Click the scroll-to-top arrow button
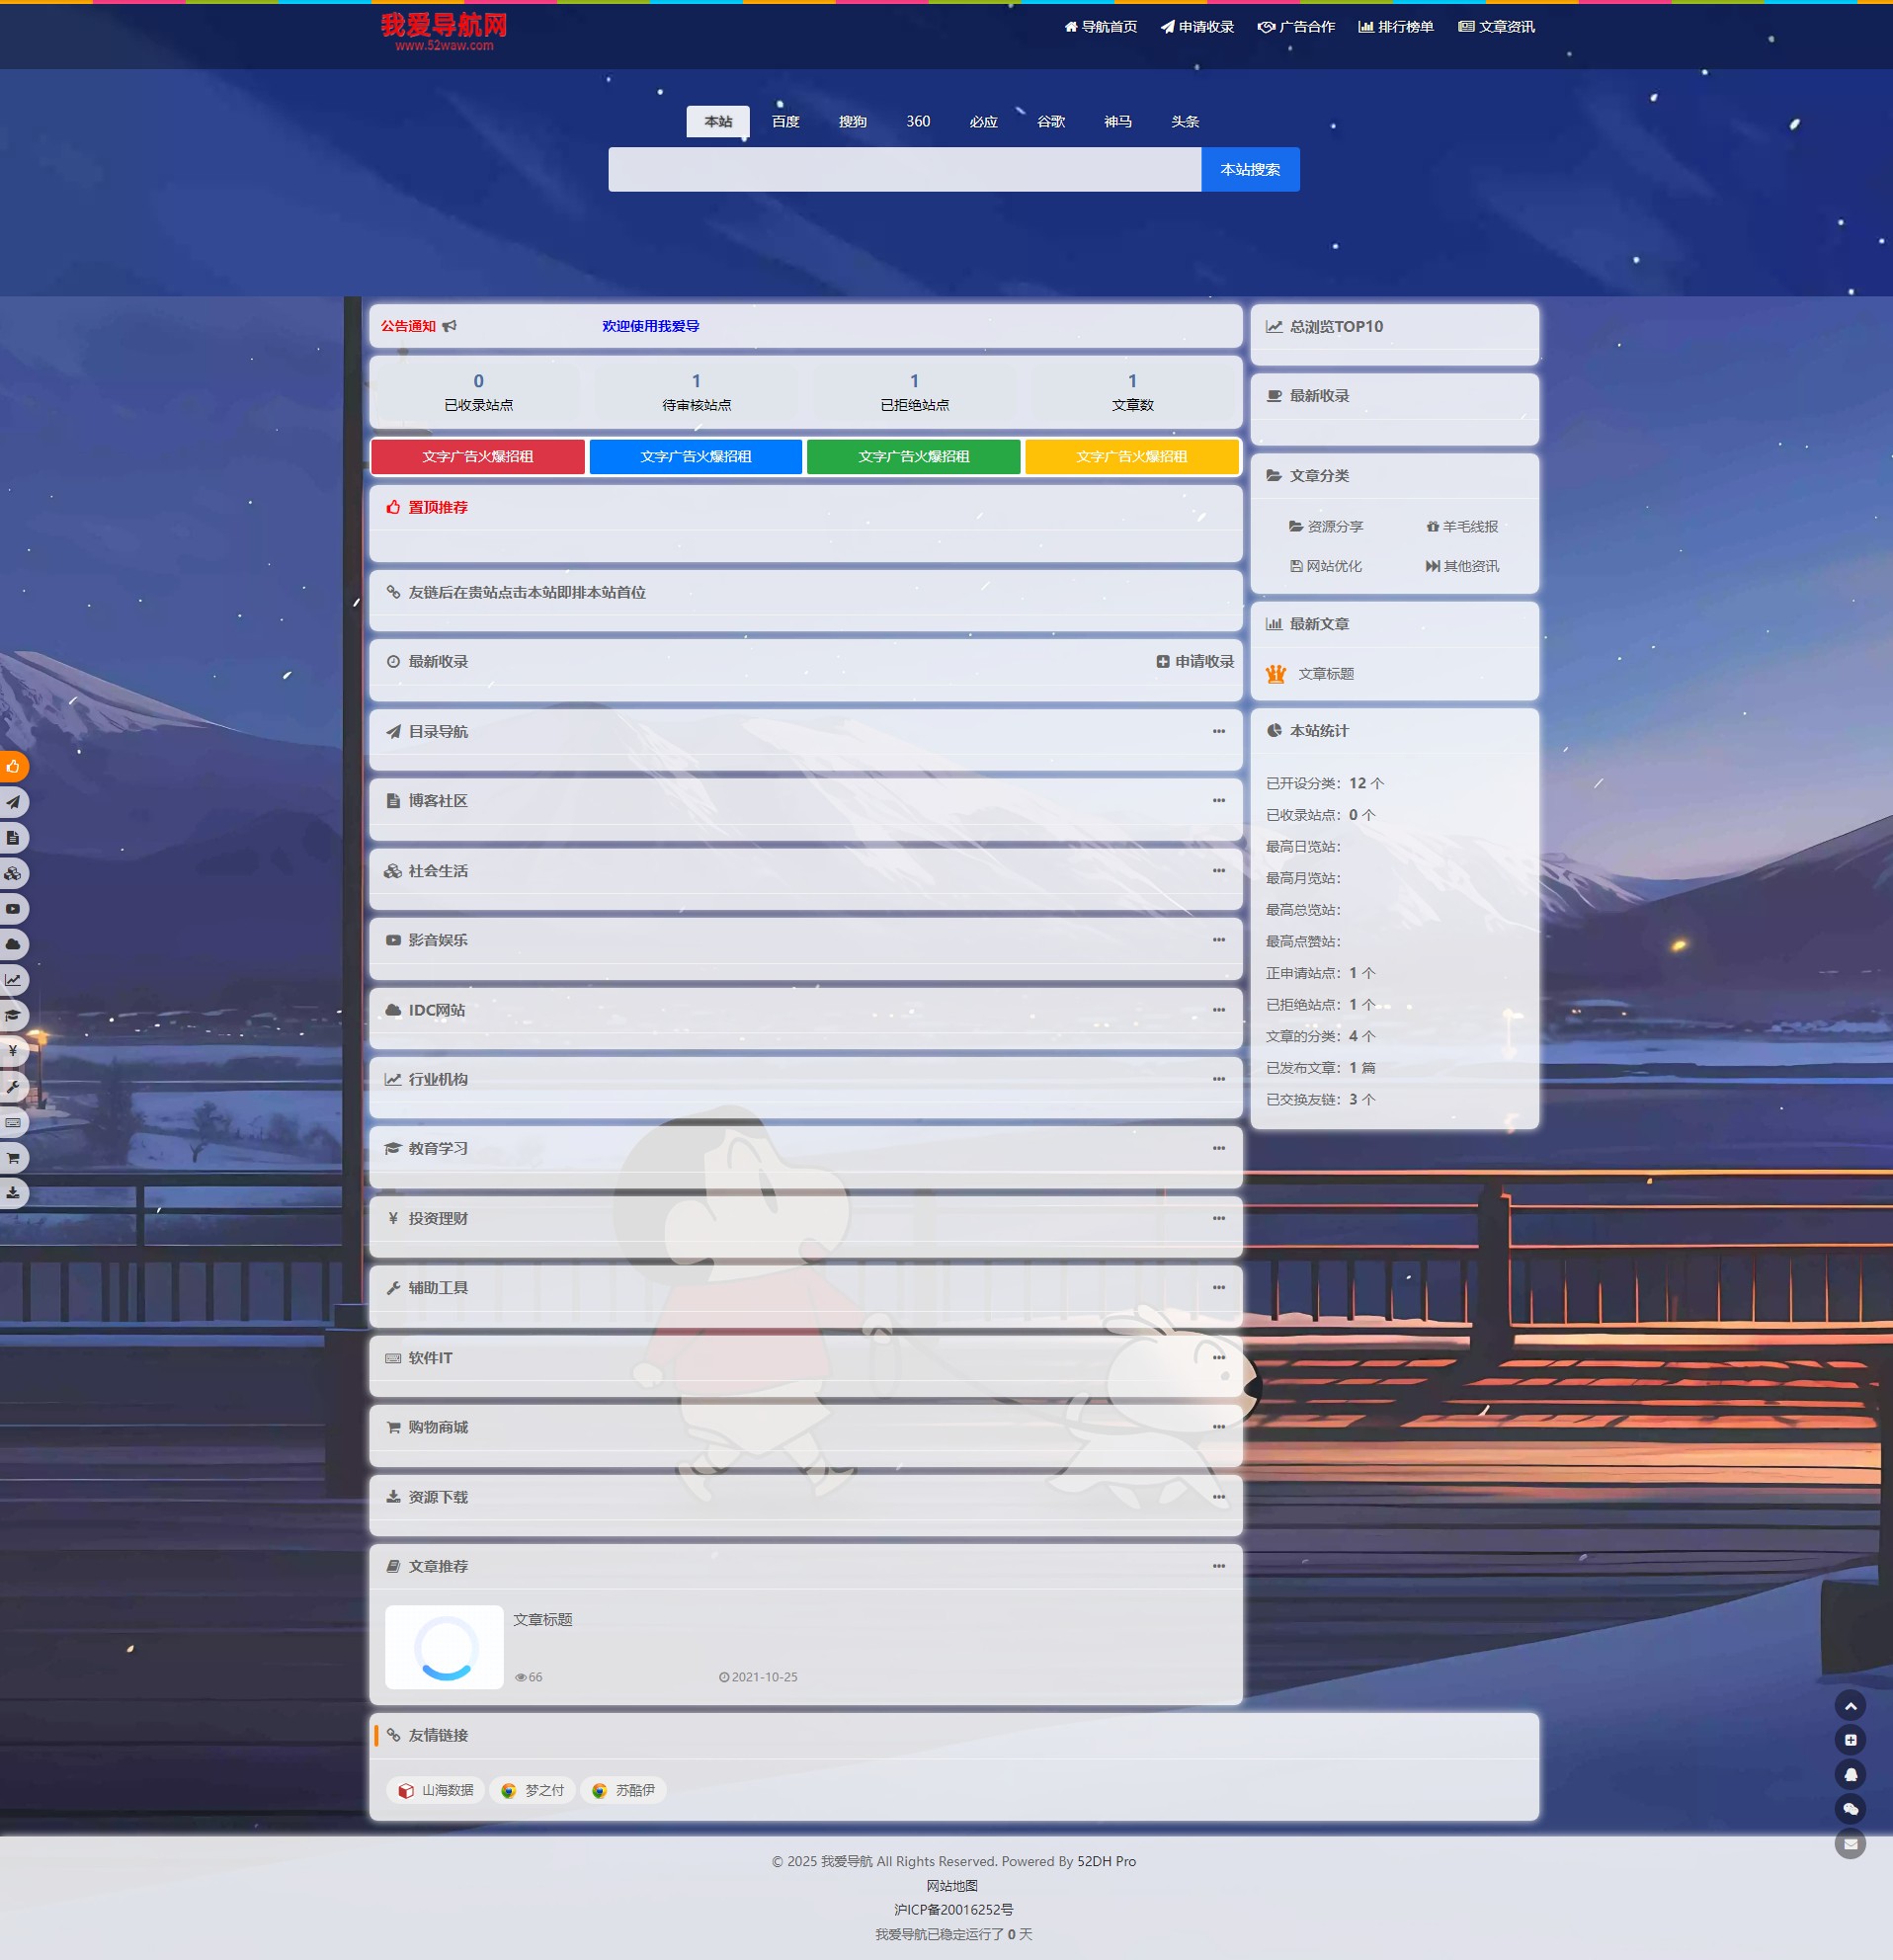1893x1960 pixels. tap(1850, 1706)
